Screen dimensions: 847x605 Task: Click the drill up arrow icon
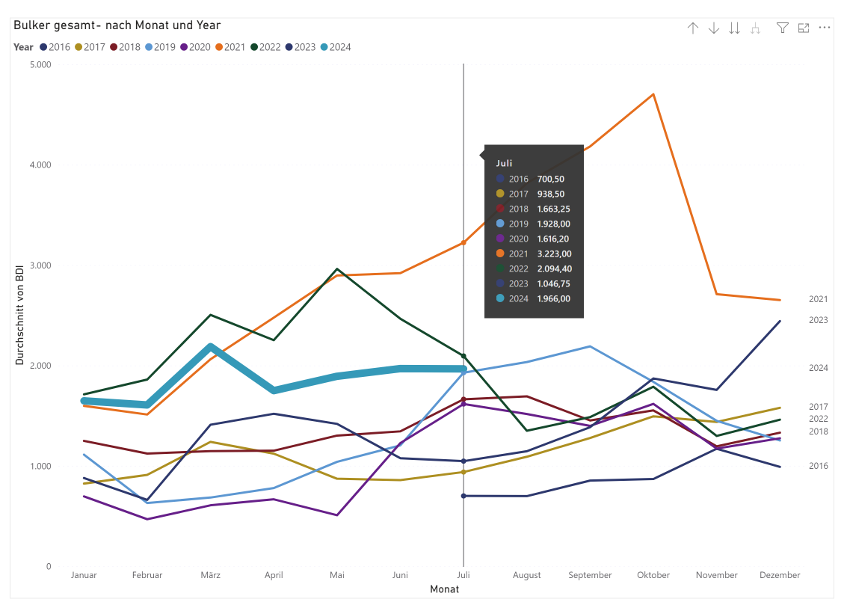(x=692, y=28)
